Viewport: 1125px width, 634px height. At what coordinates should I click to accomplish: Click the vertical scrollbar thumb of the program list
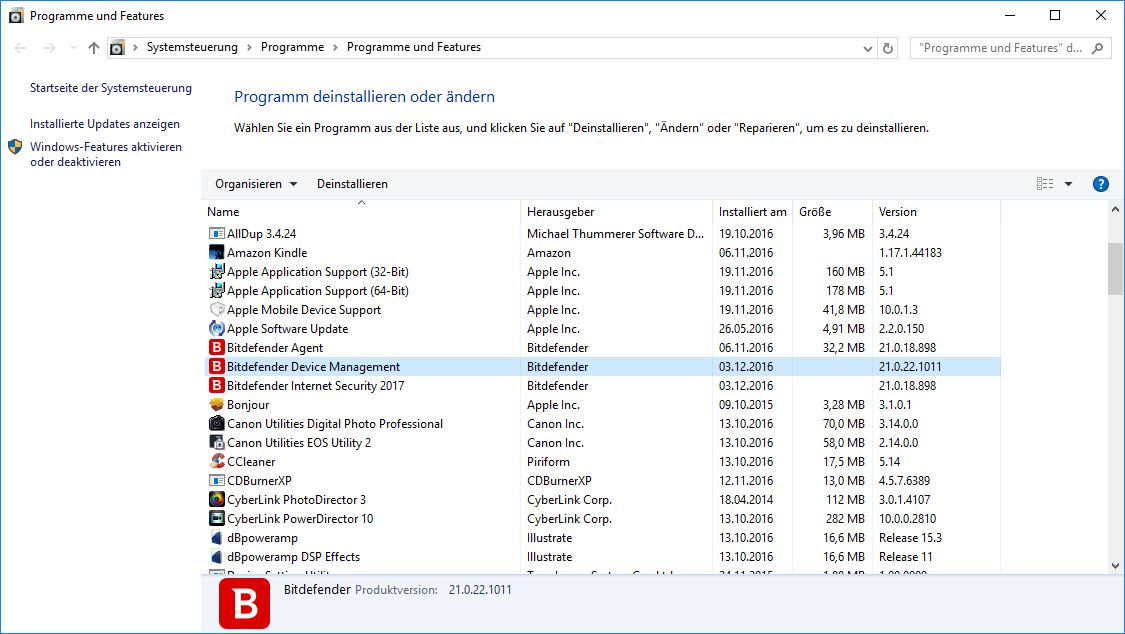pyautogui.click(x=1115, y=269)
